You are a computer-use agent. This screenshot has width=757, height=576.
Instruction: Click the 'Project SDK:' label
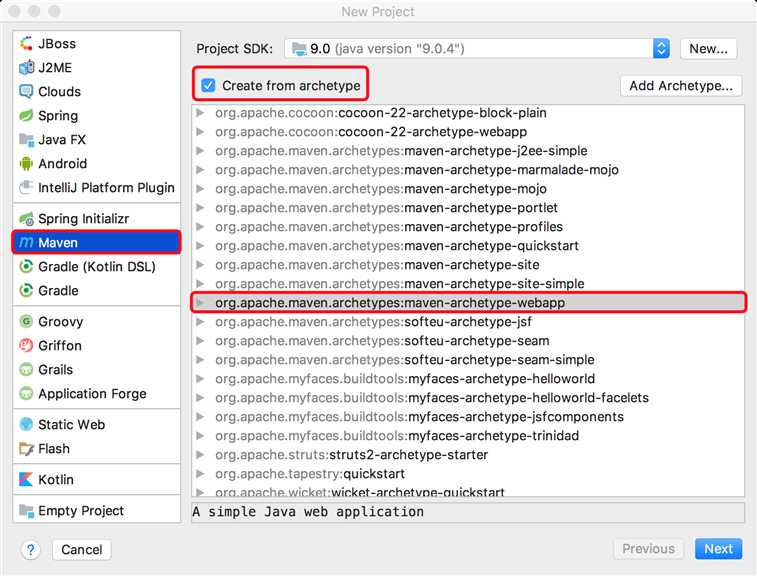pos(234,49)
